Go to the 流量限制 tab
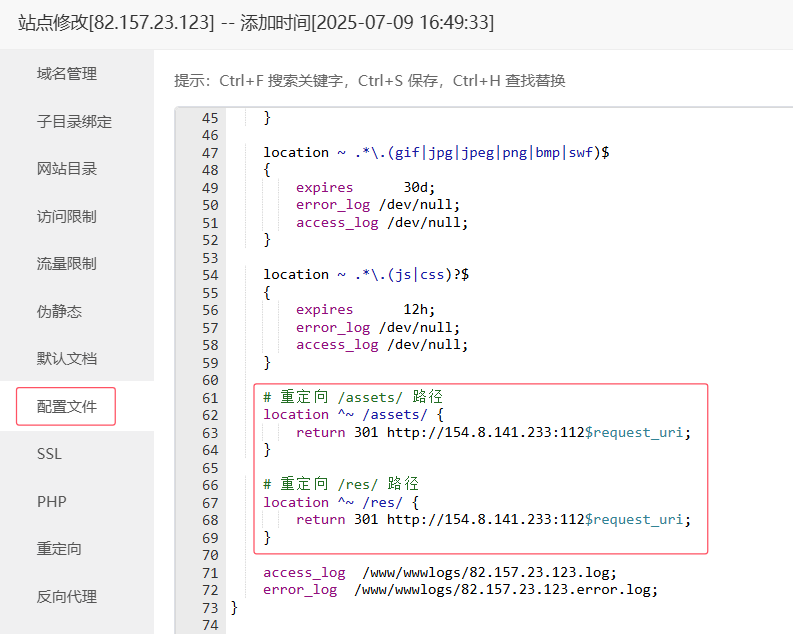793x634 pixels. tap(67, 264)
